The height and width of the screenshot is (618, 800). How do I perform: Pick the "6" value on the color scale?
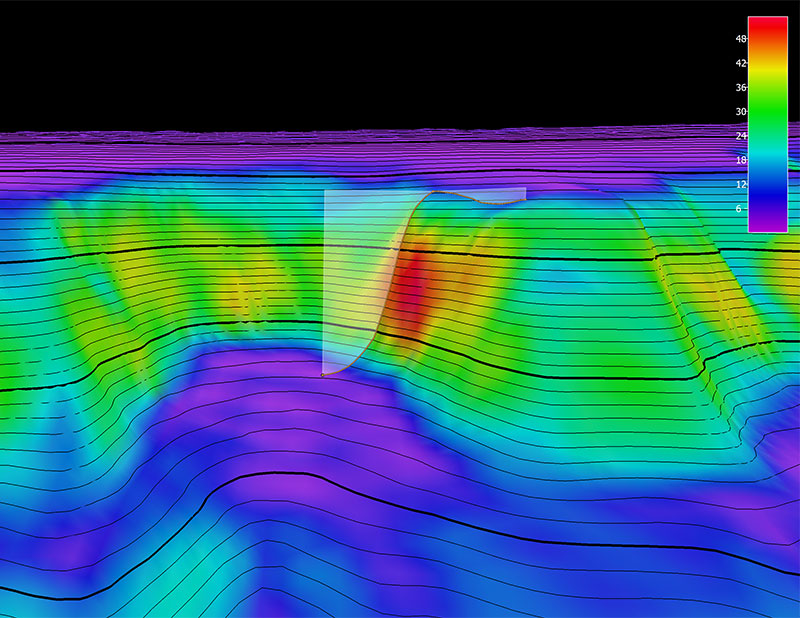click(x=738, y=209)
